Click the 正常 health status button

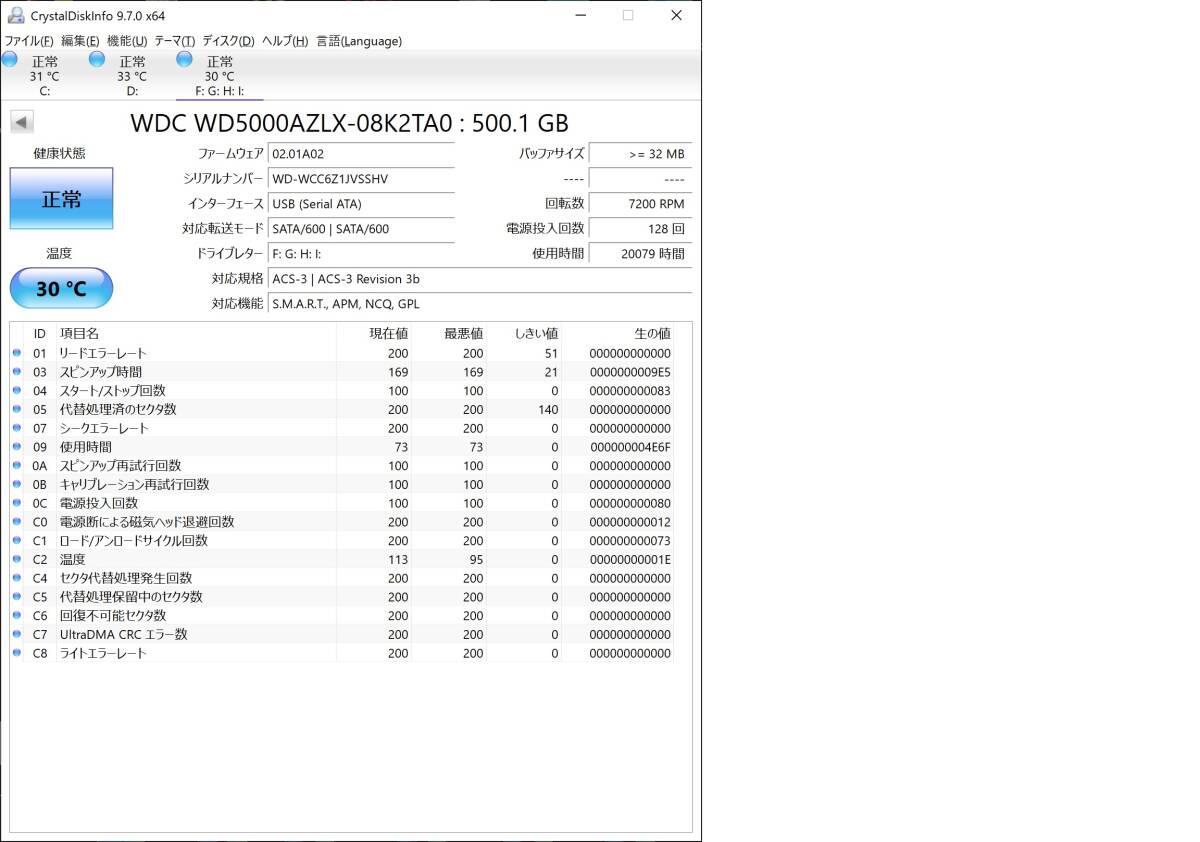pos(61,198)
